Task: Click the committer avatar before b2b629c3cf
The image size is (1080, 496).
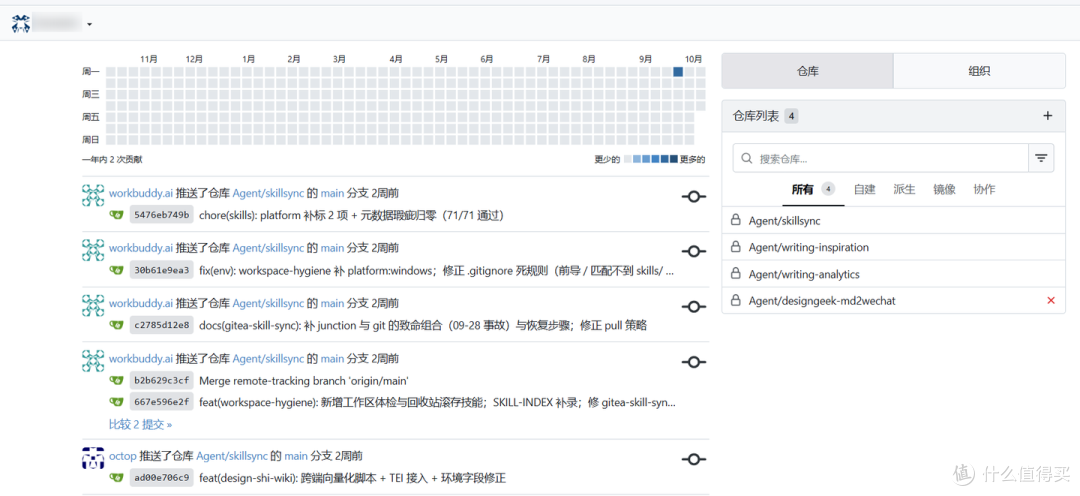Action: coord(116,380)
